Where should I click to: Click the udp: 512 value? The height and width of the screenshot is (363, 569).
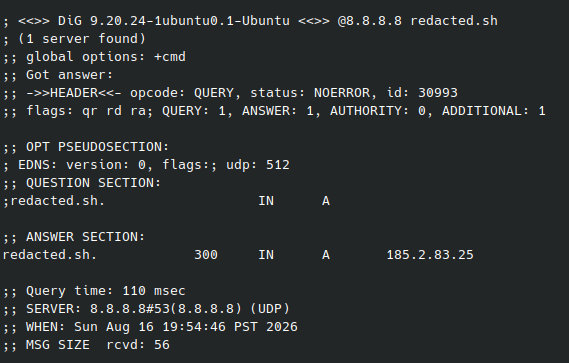(x=258, y=165)
